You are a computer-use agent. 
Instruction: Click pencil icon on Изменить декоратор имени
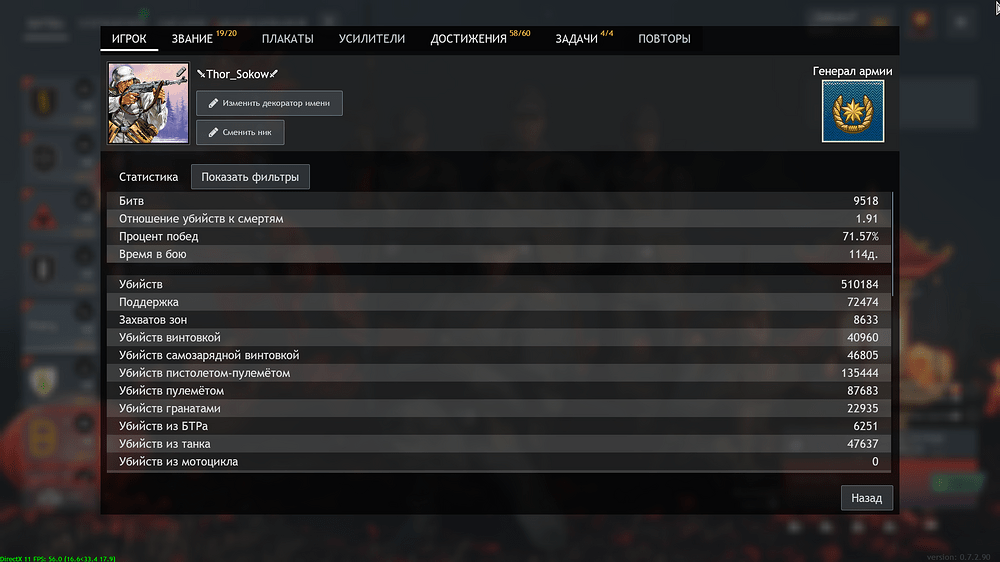(213, 103)
